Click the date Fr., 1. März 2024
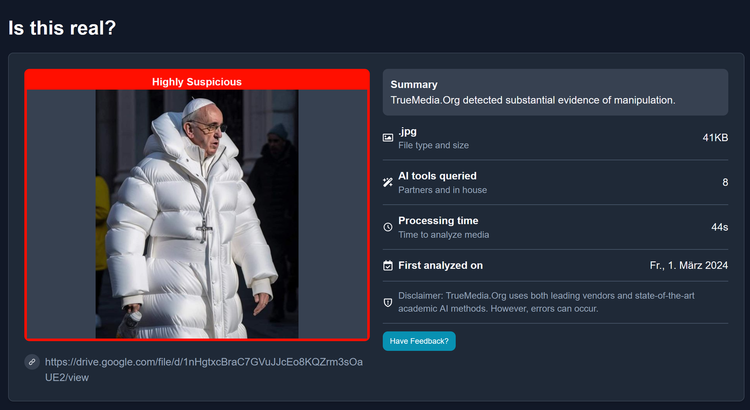Viewport: 750px width, 410px height. (x=689, y=266)
